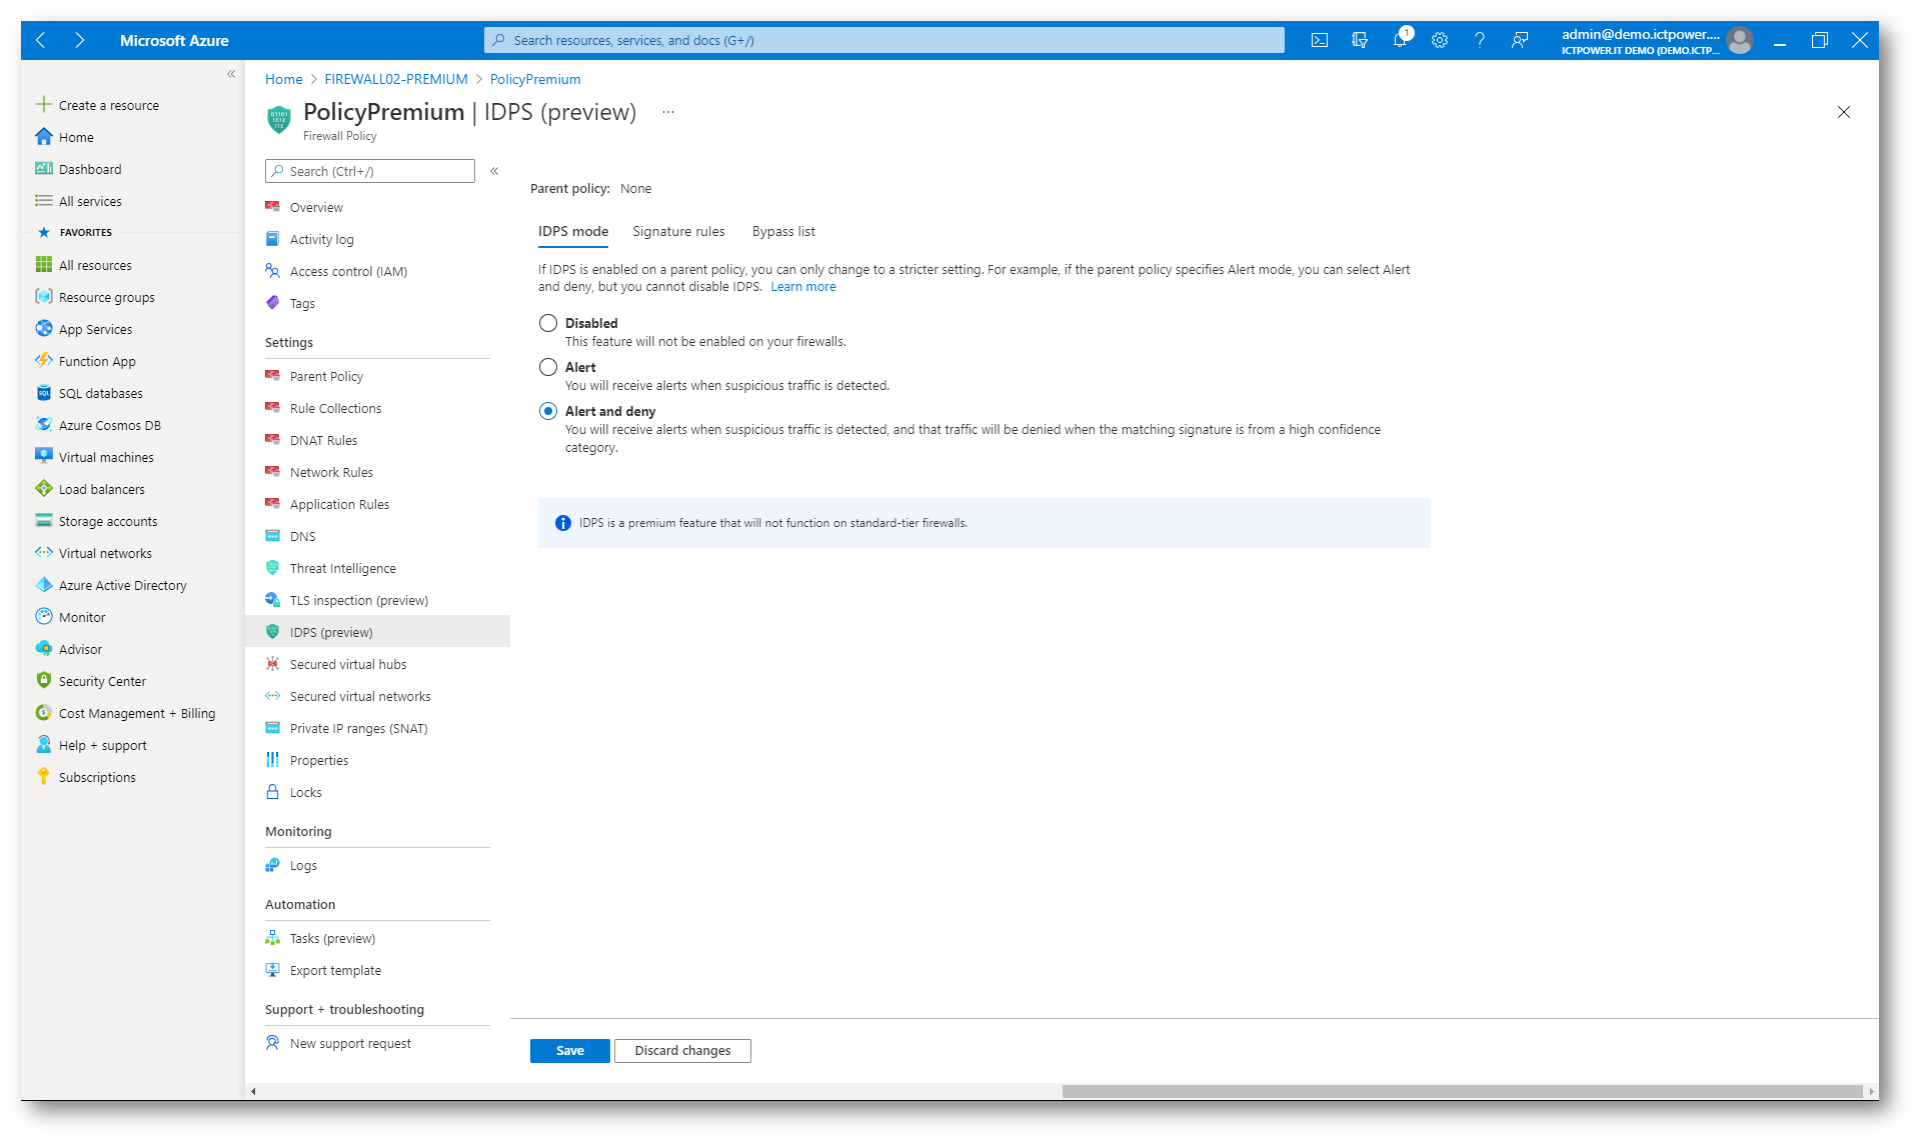
Task: Open Activity log
Action: point(321,239)
